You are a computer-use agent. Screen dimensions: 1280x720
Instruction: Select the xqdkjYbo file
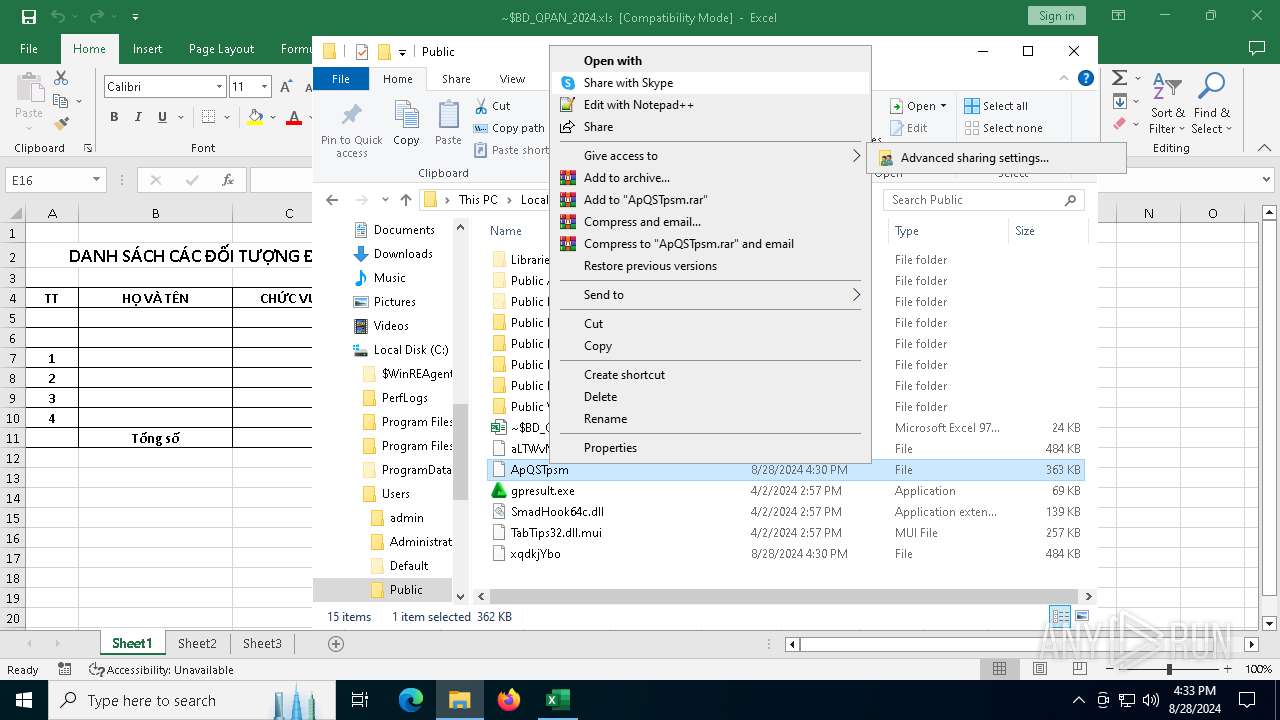tap(535, 554)
